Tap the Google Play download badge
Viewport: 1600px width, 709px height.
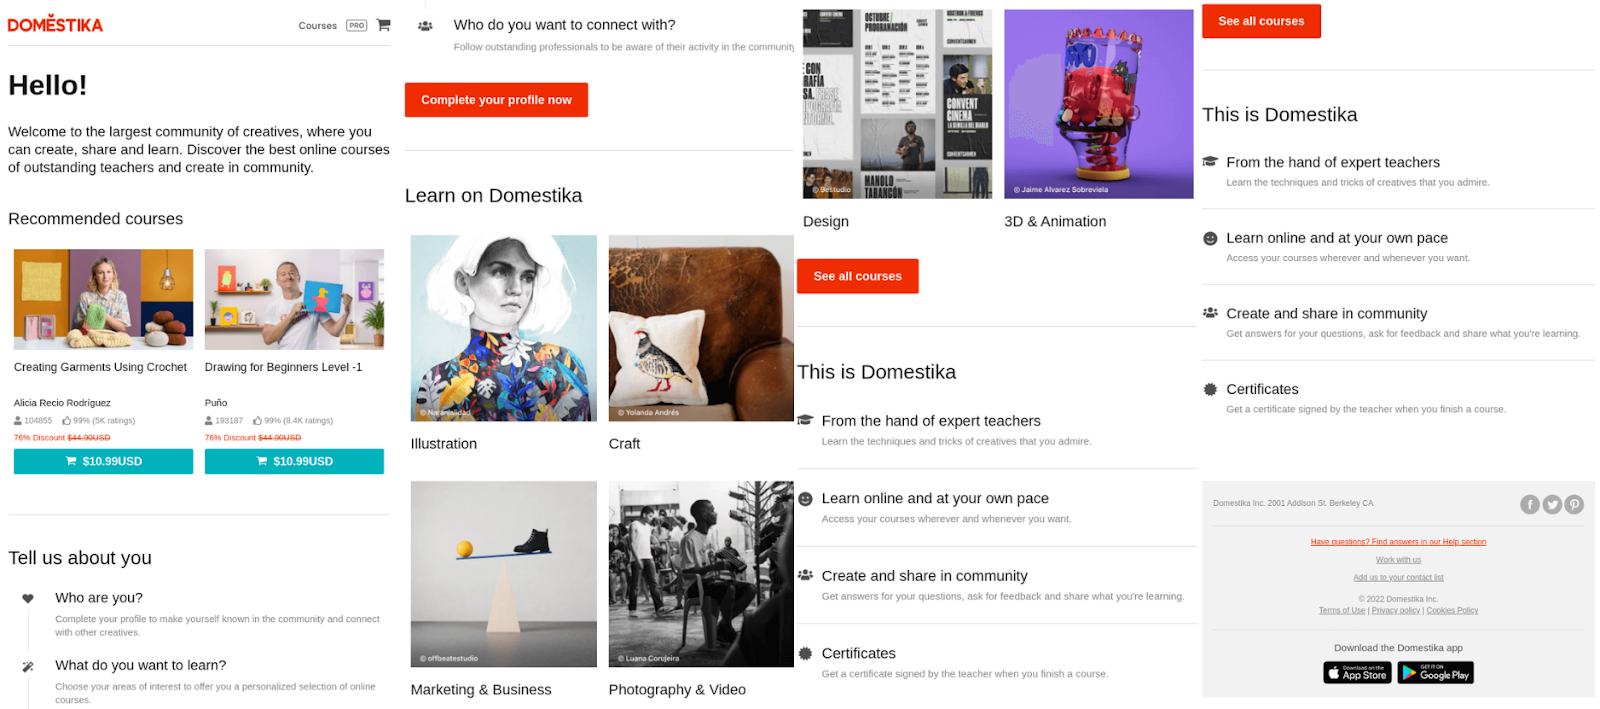(1435, 673)
